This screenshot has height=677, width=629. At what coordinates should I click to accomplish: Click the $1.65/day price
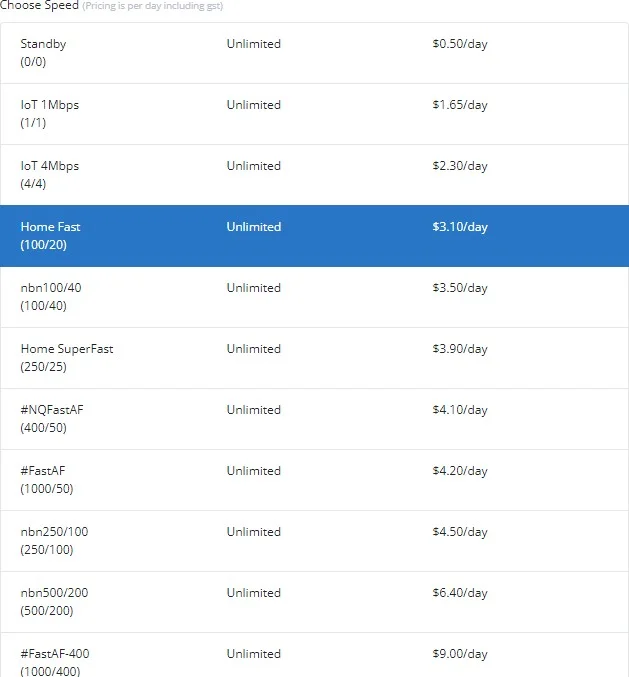(459, 105)
